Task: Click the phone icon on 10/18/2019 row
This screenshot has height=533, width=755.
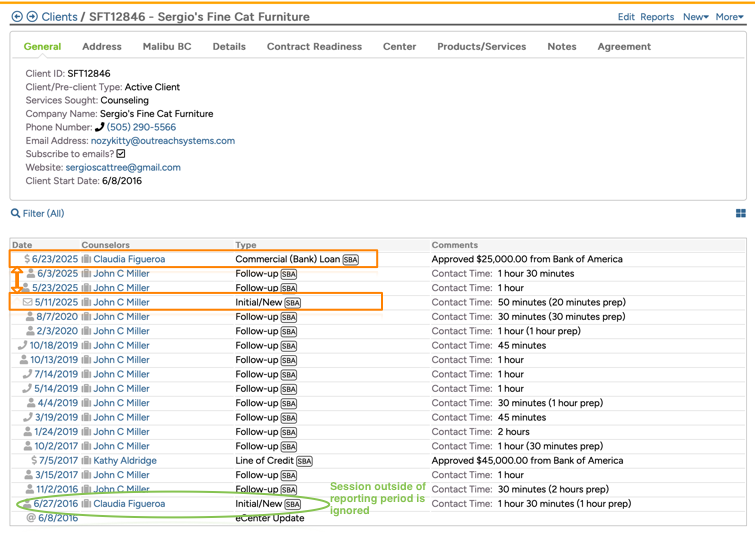Action: click(x=23, y=346)
